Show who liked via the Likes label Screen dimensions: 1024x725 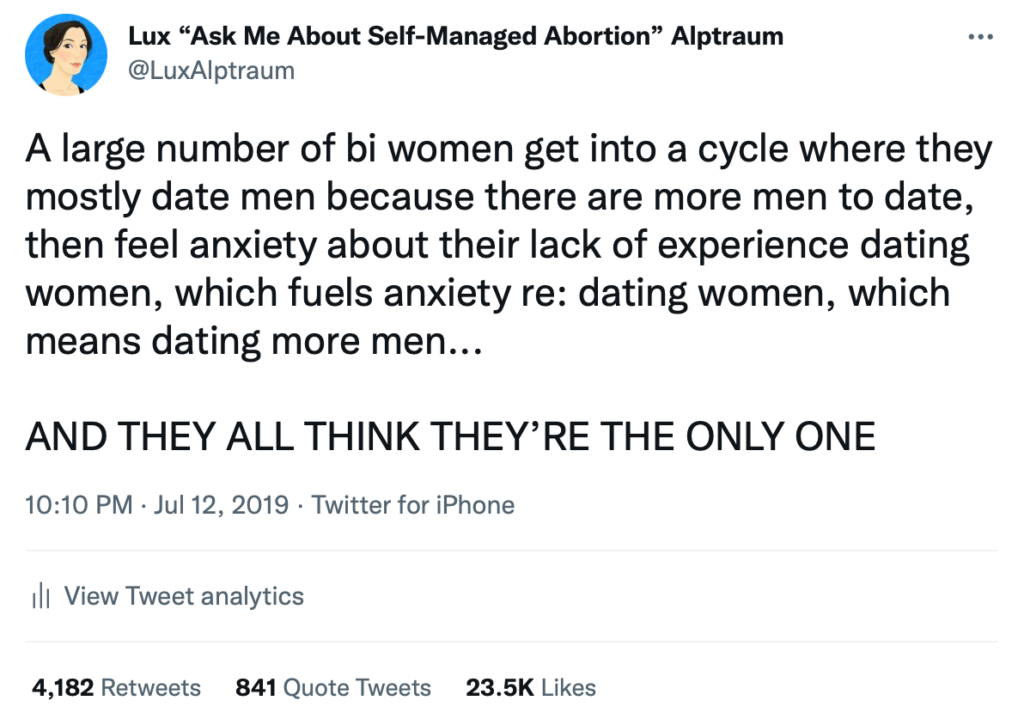(569, 688)
